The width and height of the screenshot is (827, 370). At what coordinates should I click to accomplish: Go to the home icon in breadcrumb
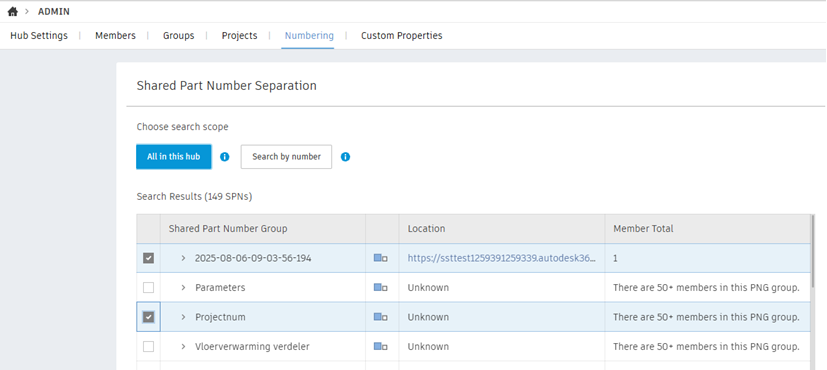(x=13, y=12)
